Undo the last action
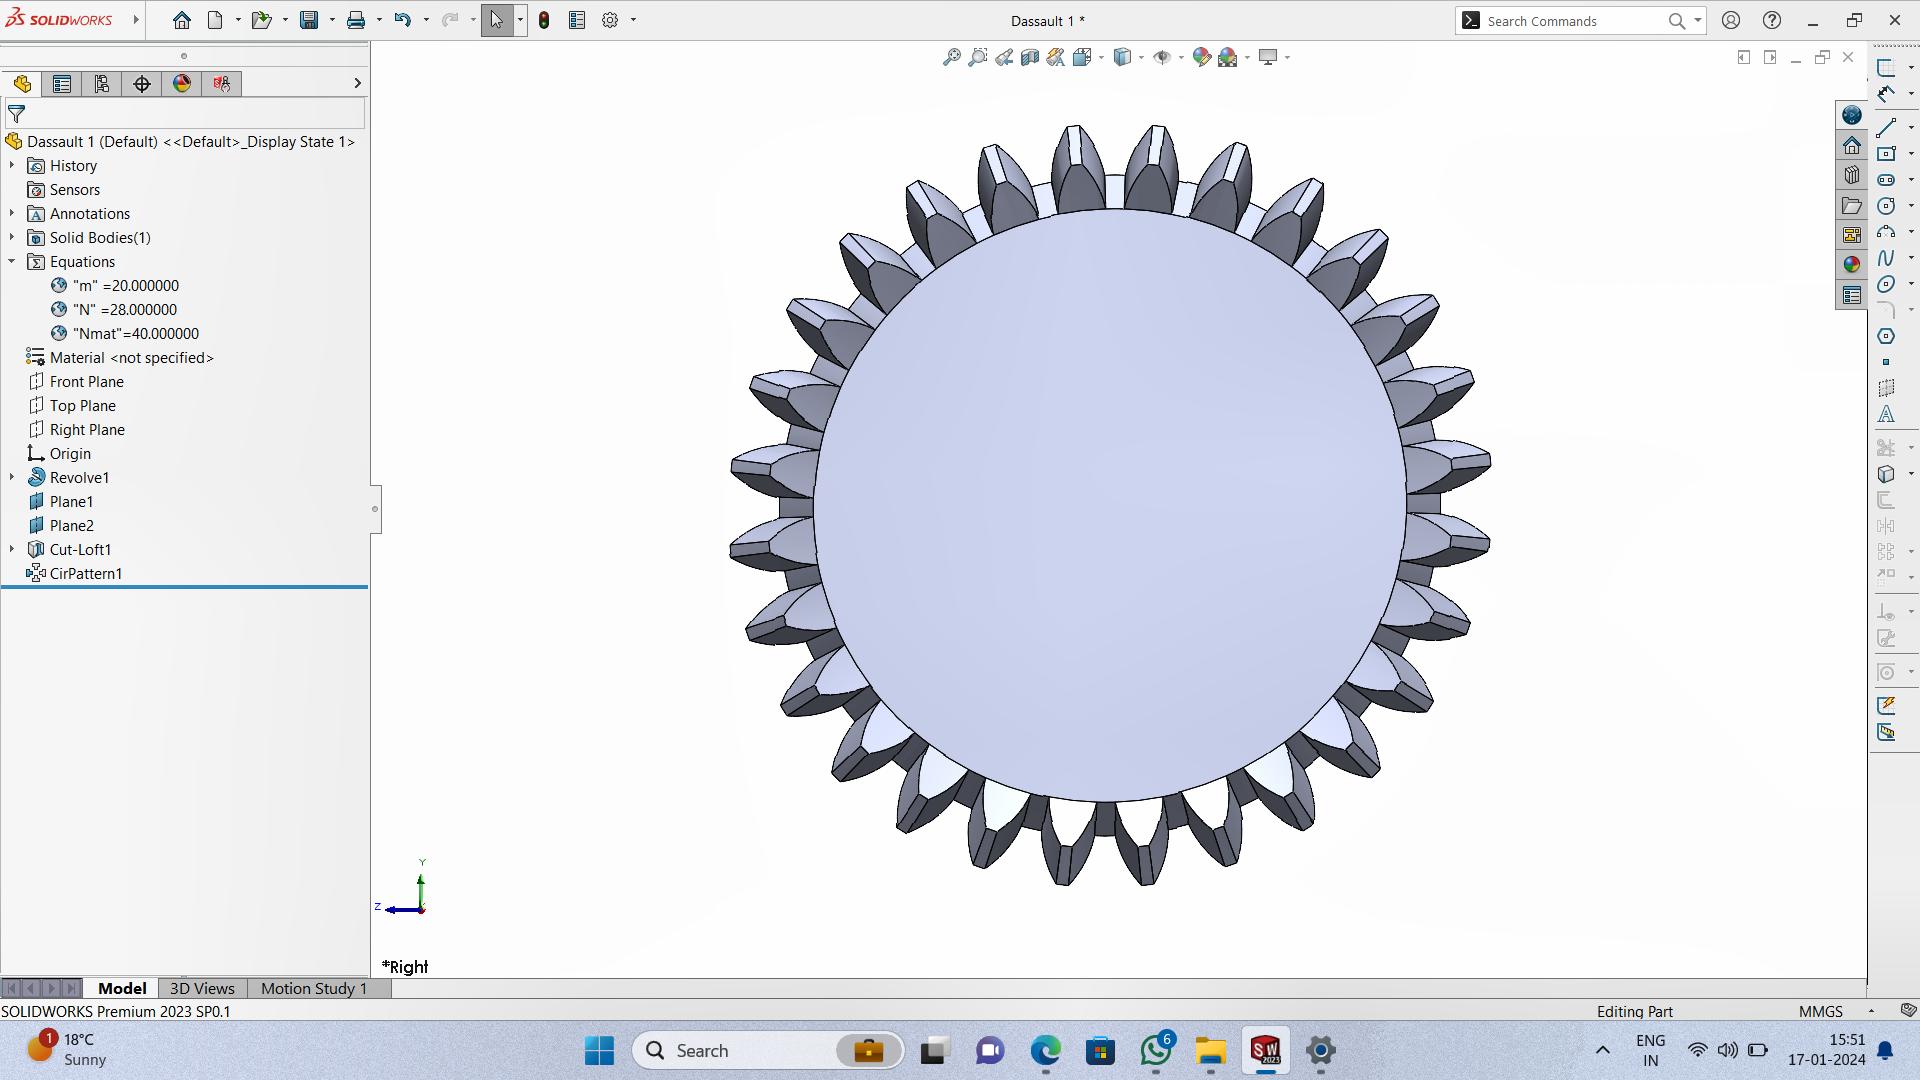This screenshot has width=1920, height=1080. point(403,20)
